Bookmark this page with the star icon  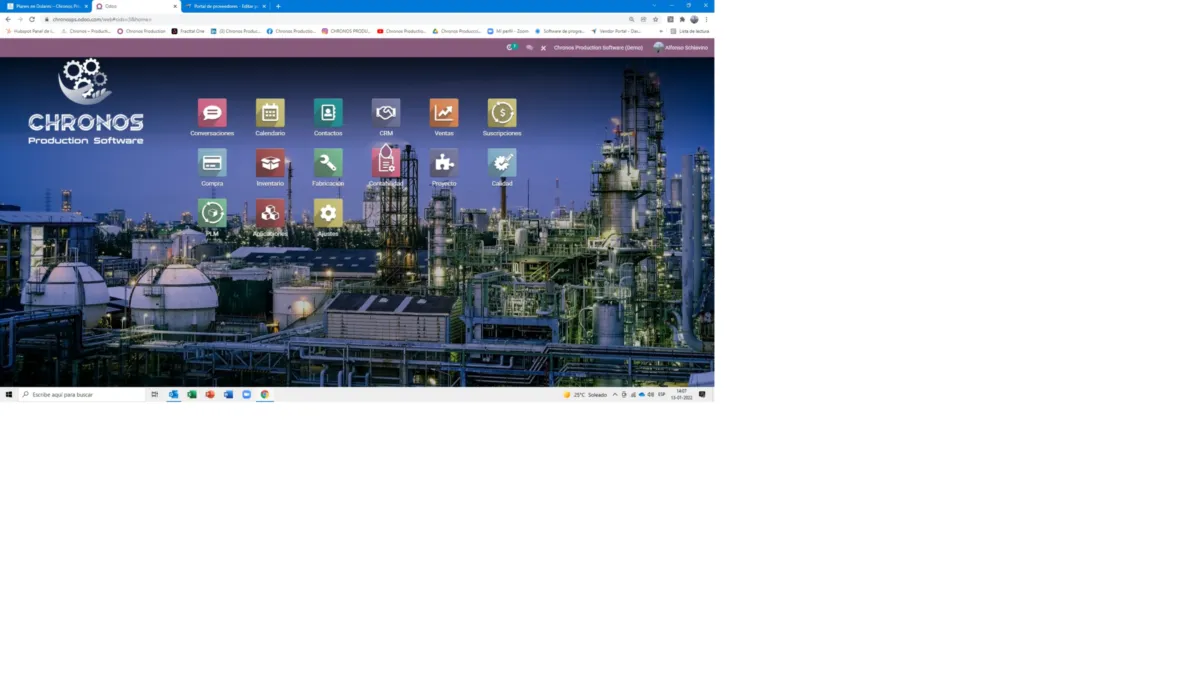[656, 19]
